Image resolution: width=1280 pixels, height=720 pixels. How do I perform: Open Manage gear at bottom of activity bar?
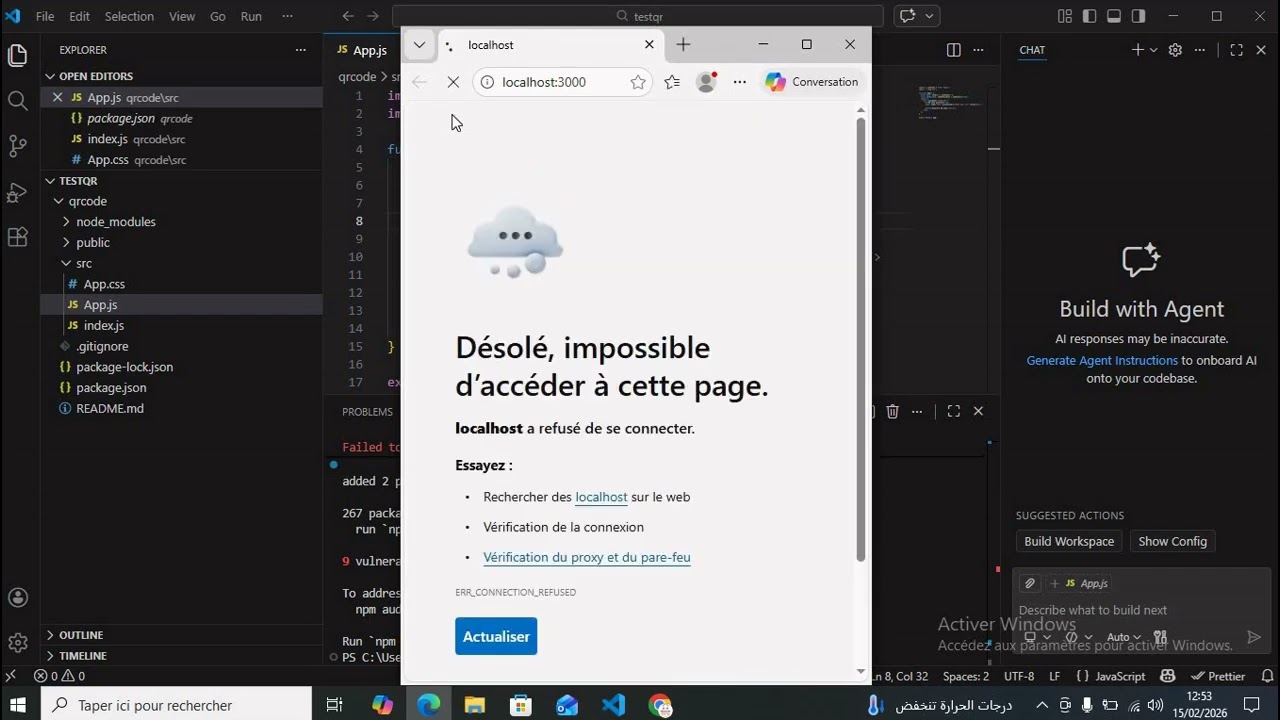(x=17, y=642)
